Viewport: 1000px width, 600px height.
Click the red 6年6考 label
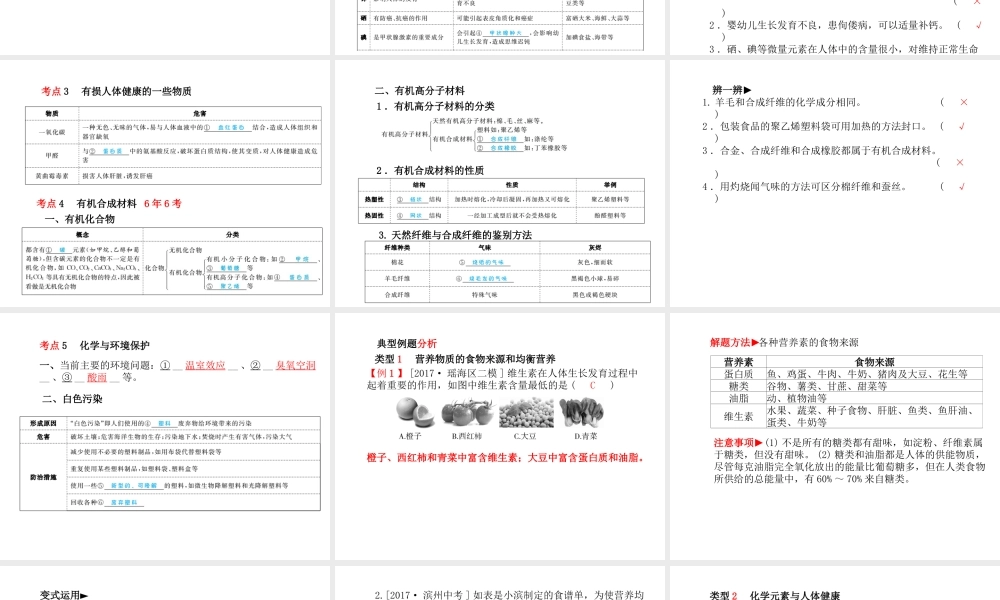[x=163, y=203]
